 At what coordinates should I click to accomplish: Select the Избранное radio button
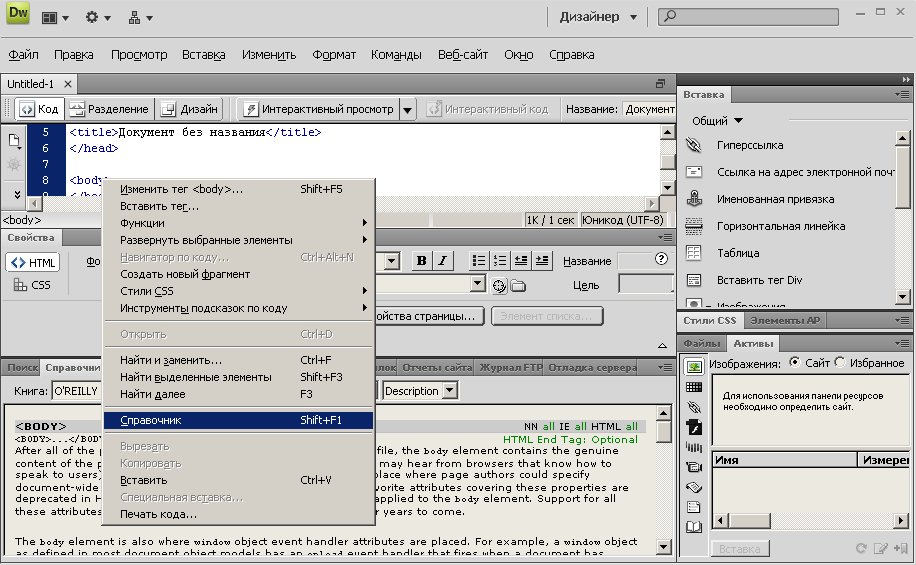pos(839,363)
